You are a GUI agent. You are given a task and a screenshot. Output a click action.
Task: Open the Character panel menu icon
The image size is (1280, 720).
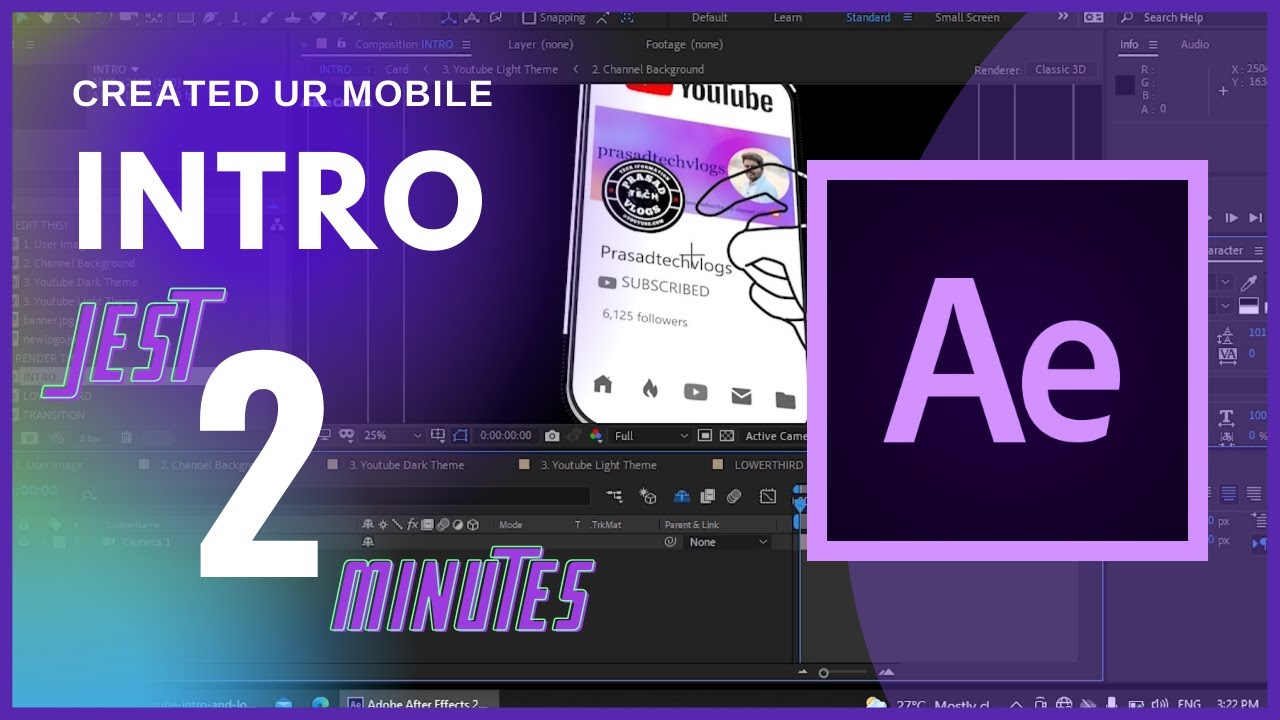pyautogui.click(x=1258, y=251)
